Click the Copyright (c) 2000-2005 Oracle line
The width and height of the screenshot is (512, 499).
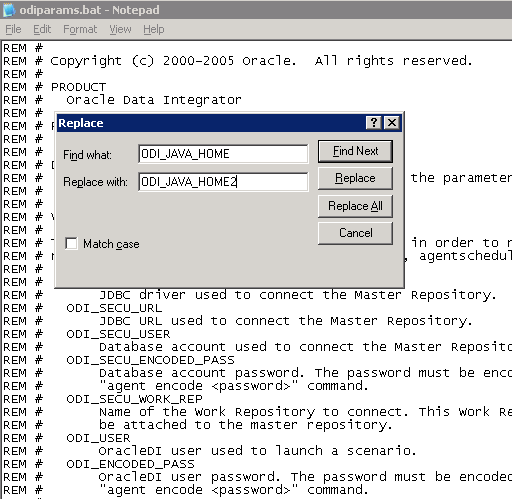[261, 61]
